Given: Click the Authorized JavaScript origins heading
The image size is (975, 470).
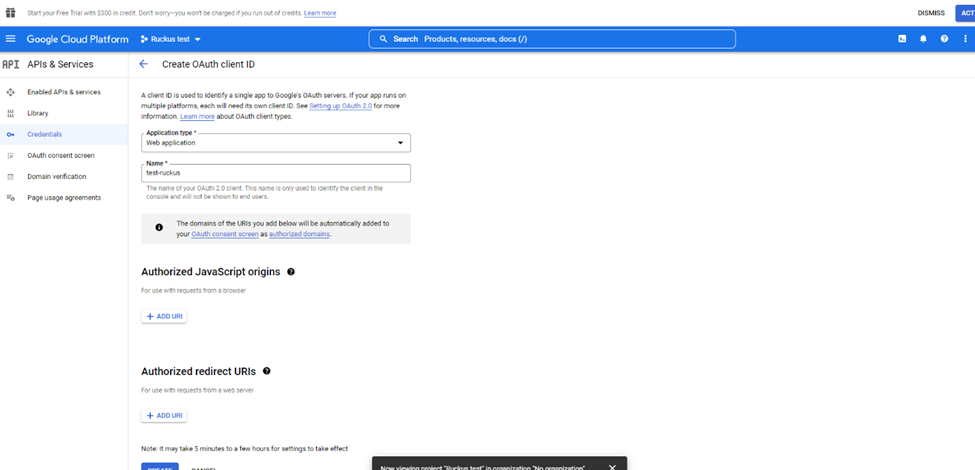Looking at the screenshot, I should pos(211,272).
